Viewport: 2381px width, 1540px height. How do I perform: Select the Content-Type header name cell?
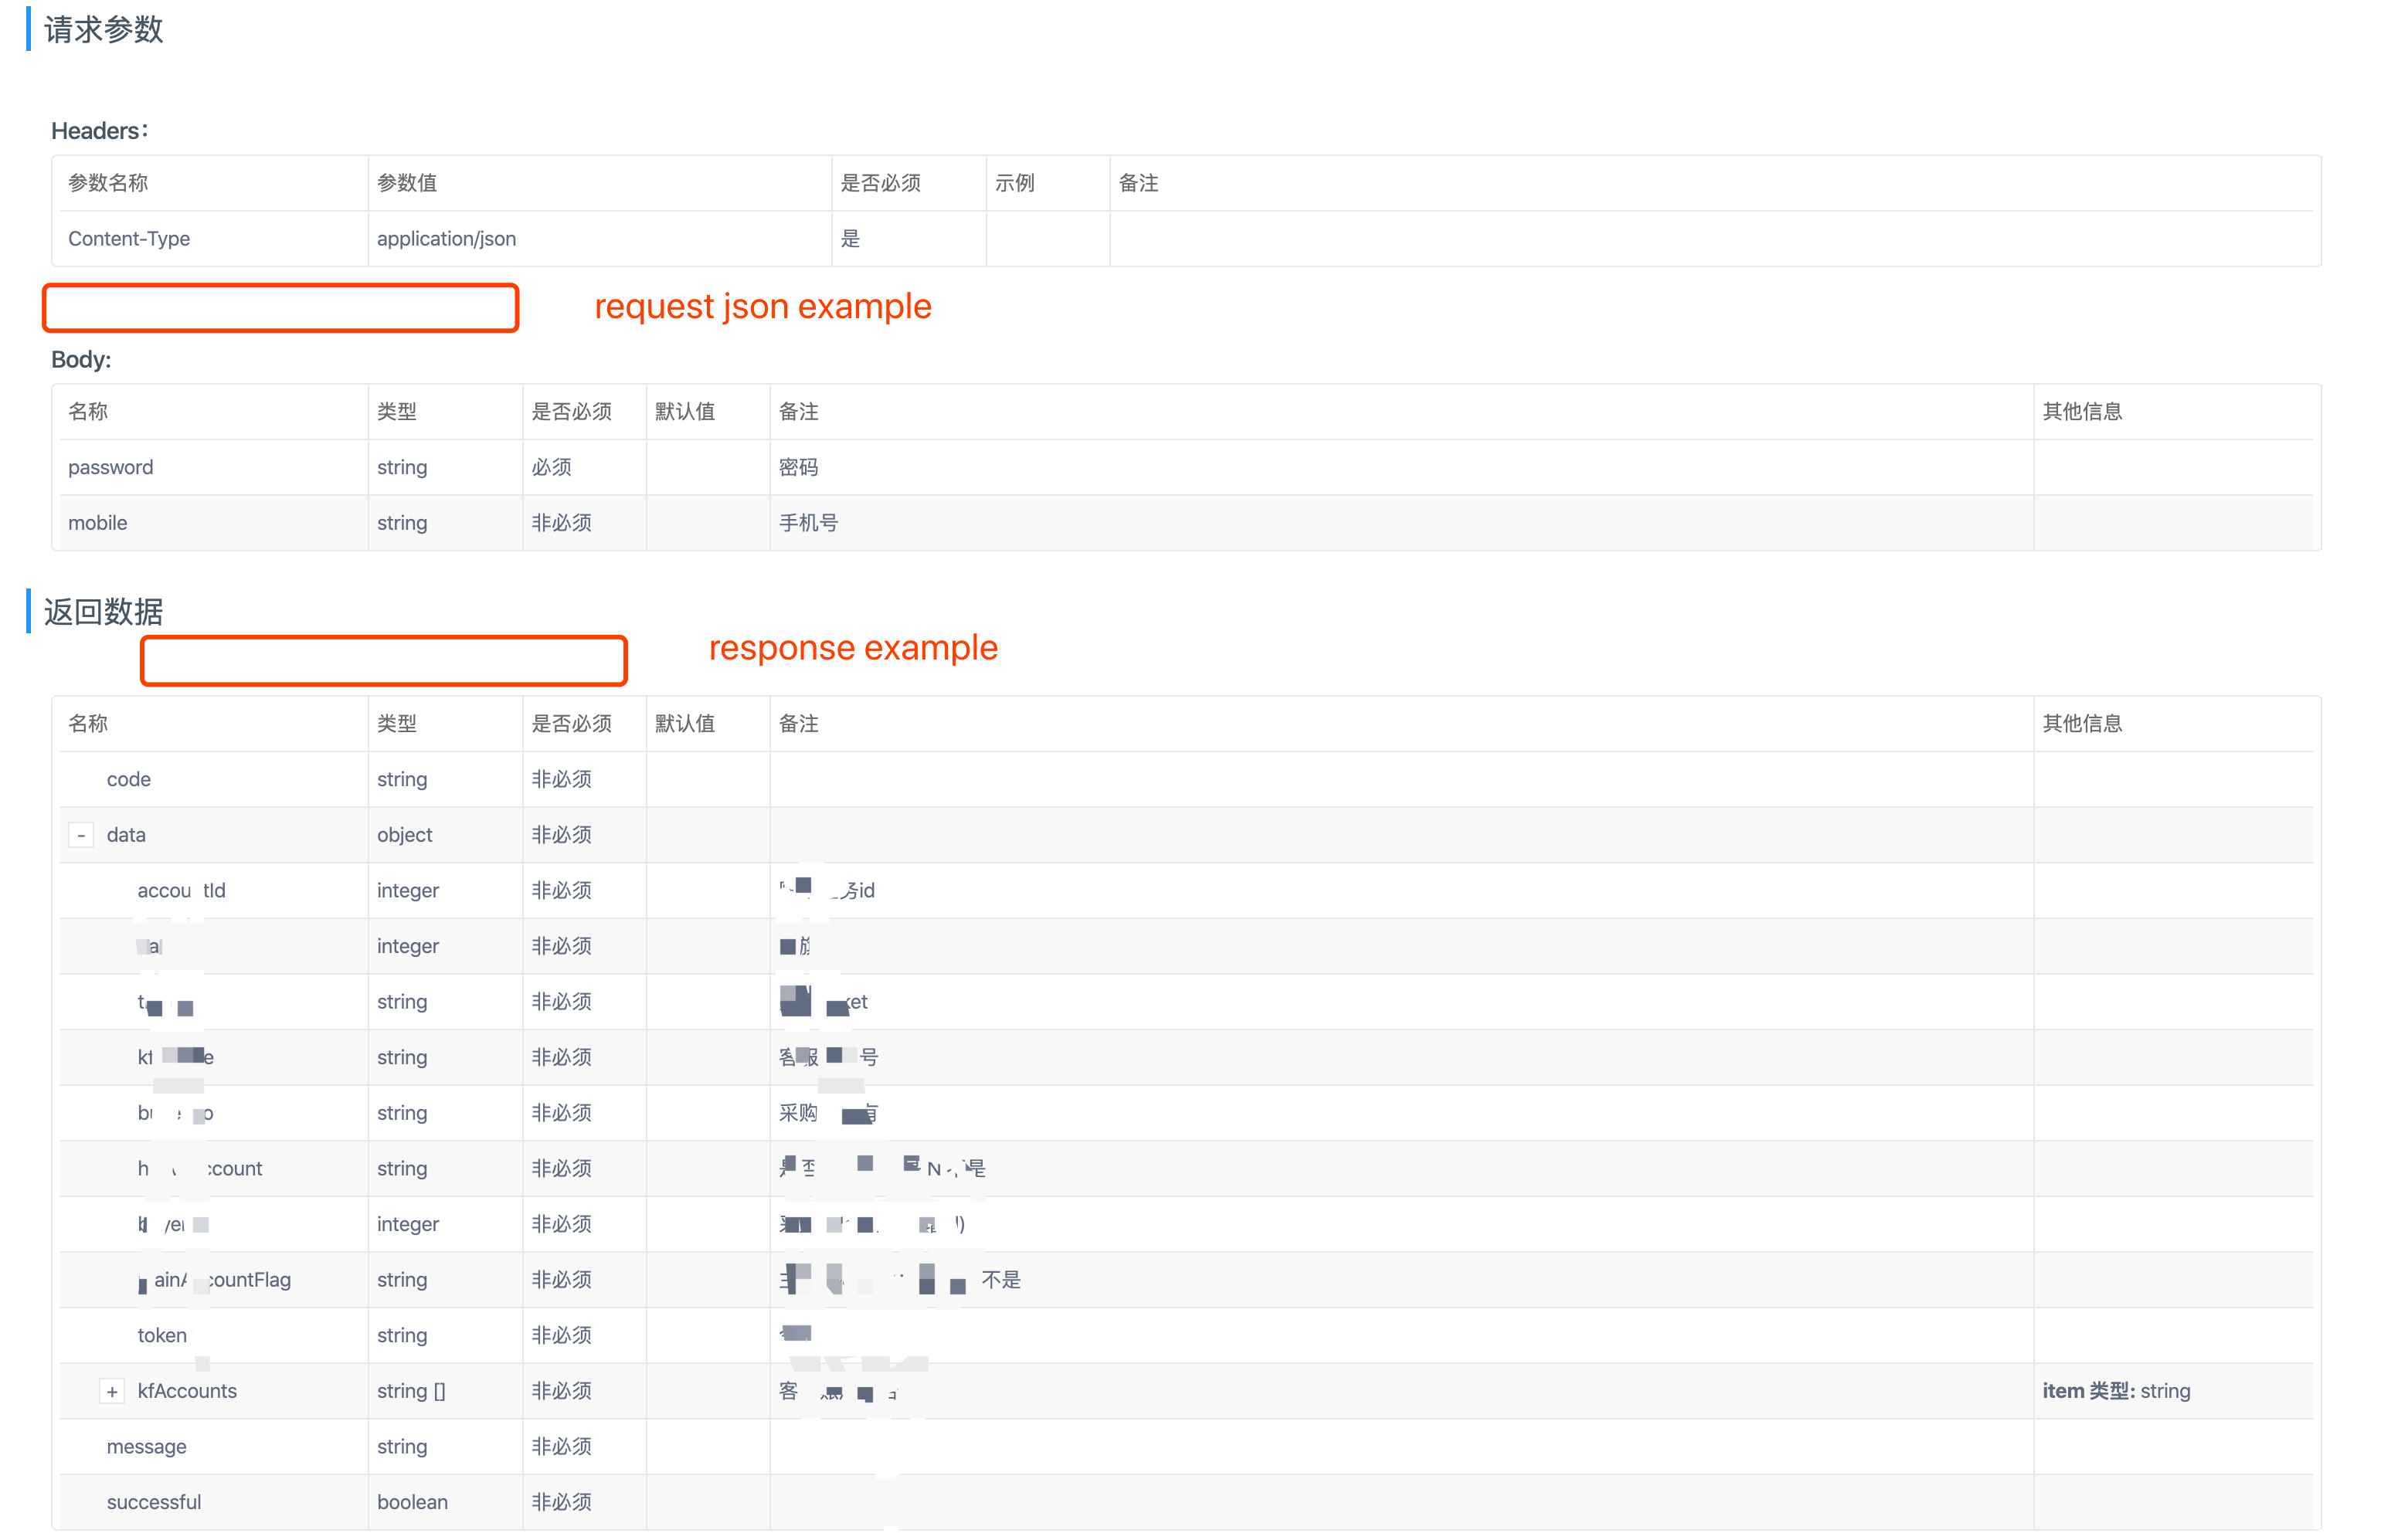(129, 239)
